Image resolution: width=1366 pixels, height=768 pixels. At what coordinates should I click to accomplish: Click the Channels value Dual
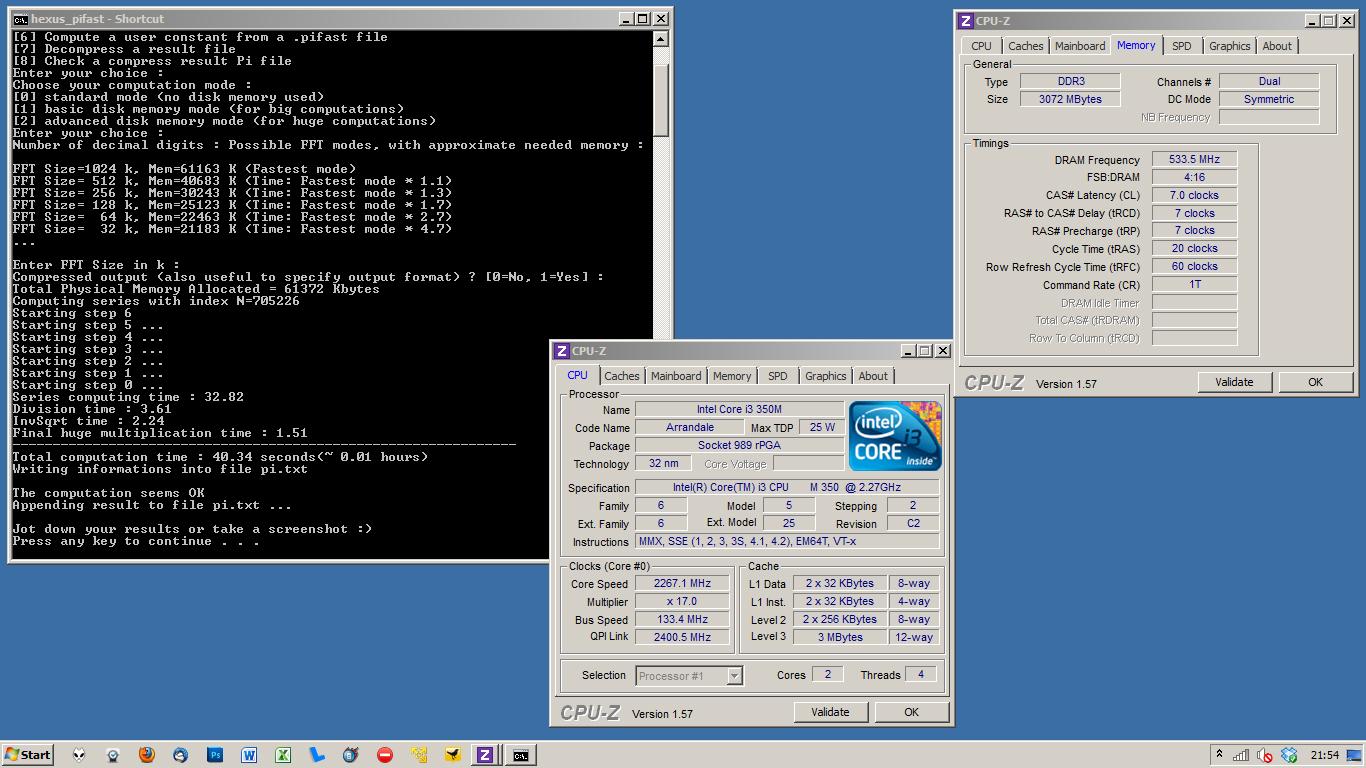[1269, 81]
